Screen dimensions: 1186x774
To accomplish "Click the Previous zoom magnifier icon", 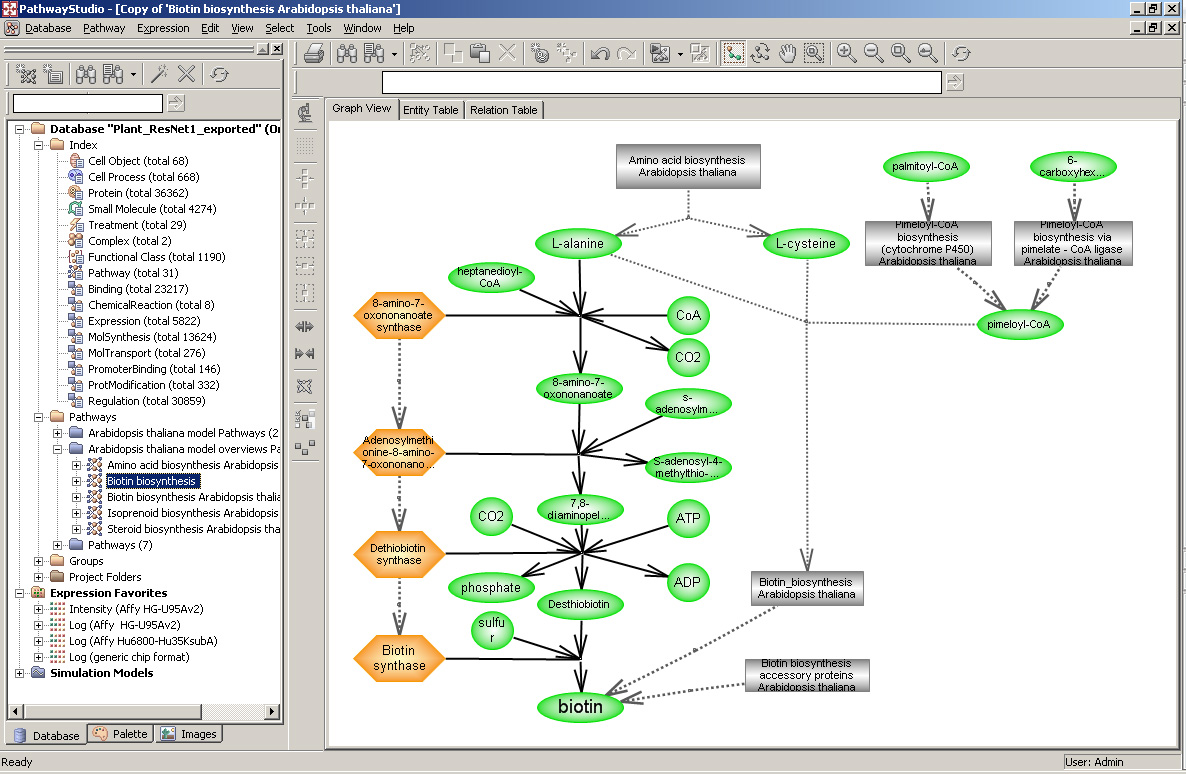I will 927,53.
